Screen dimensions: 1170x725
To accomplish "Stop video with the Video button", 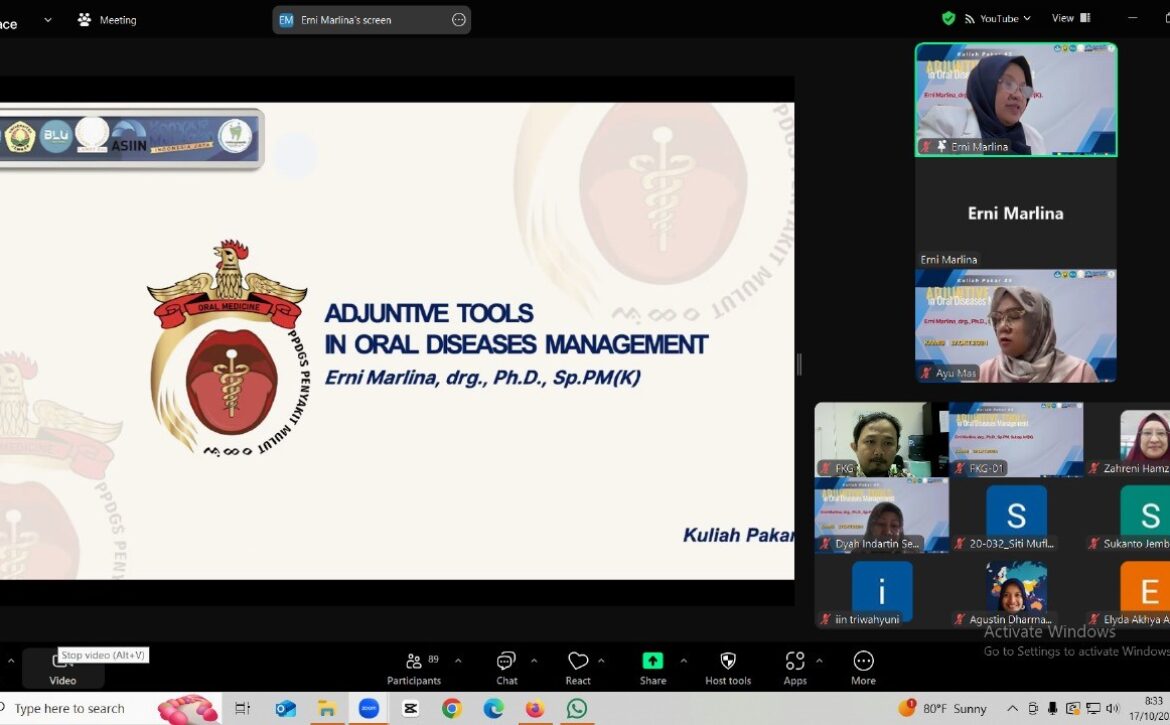I will pyautogui.click(x=63, y=669).
